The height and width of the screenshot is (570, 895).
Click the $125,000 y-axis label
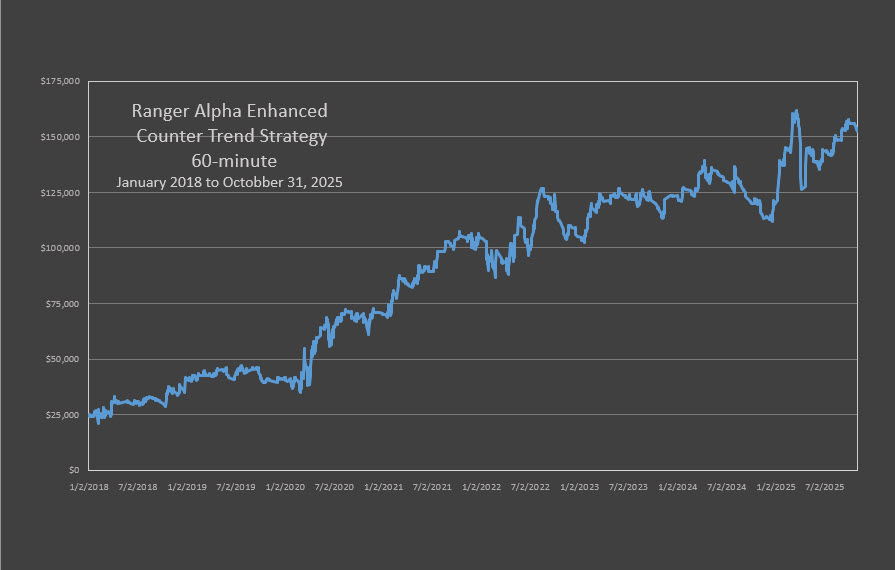pyautogui.click(x=62, y=192)
